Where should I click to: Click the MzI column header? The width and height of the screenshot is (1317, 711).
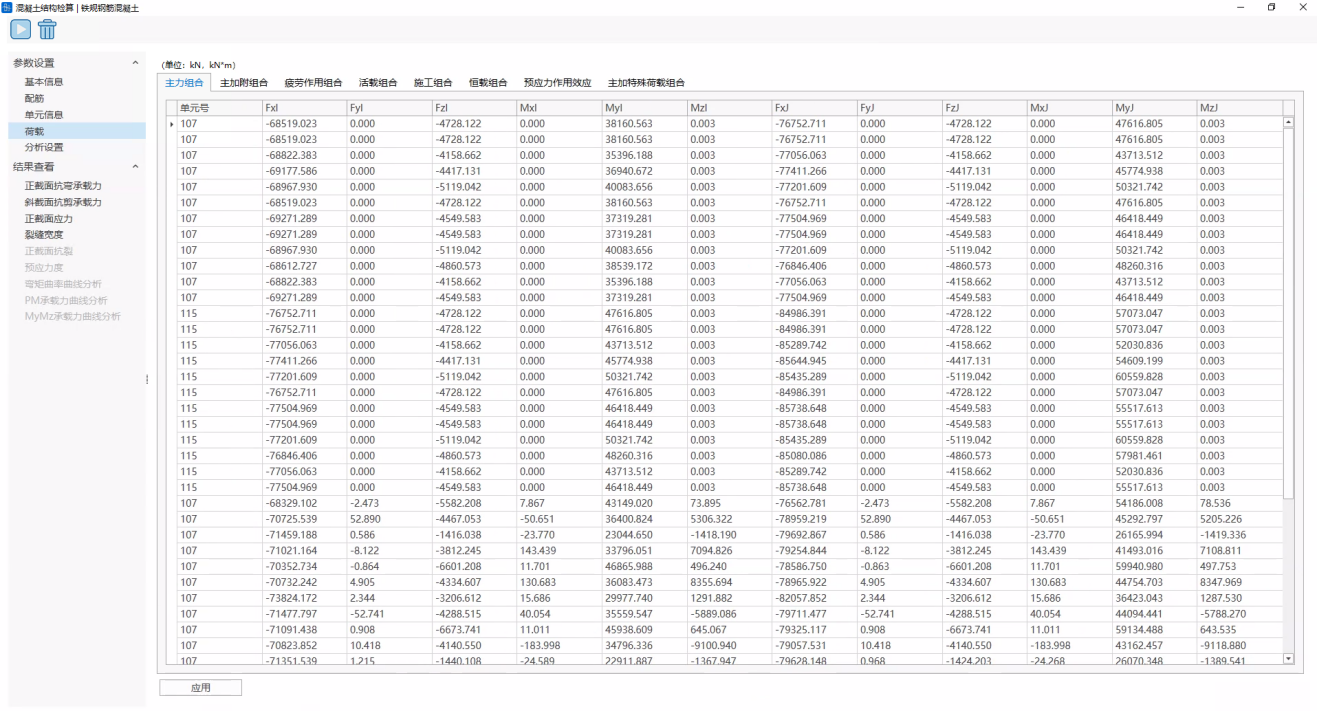[x=729, y=107]
